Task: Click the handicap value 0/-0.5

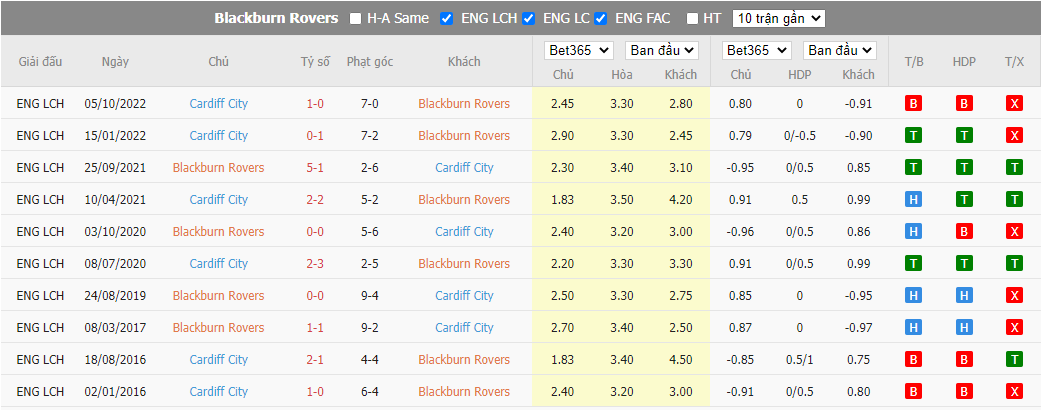Action: 800,136
